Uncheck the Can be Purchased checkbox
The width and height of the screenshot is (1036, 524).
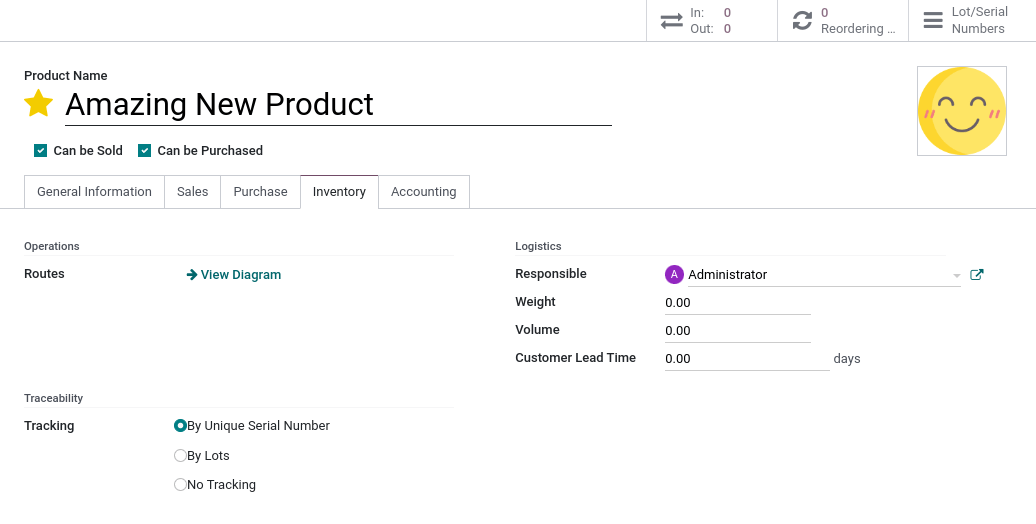click(x=145, y=151)
